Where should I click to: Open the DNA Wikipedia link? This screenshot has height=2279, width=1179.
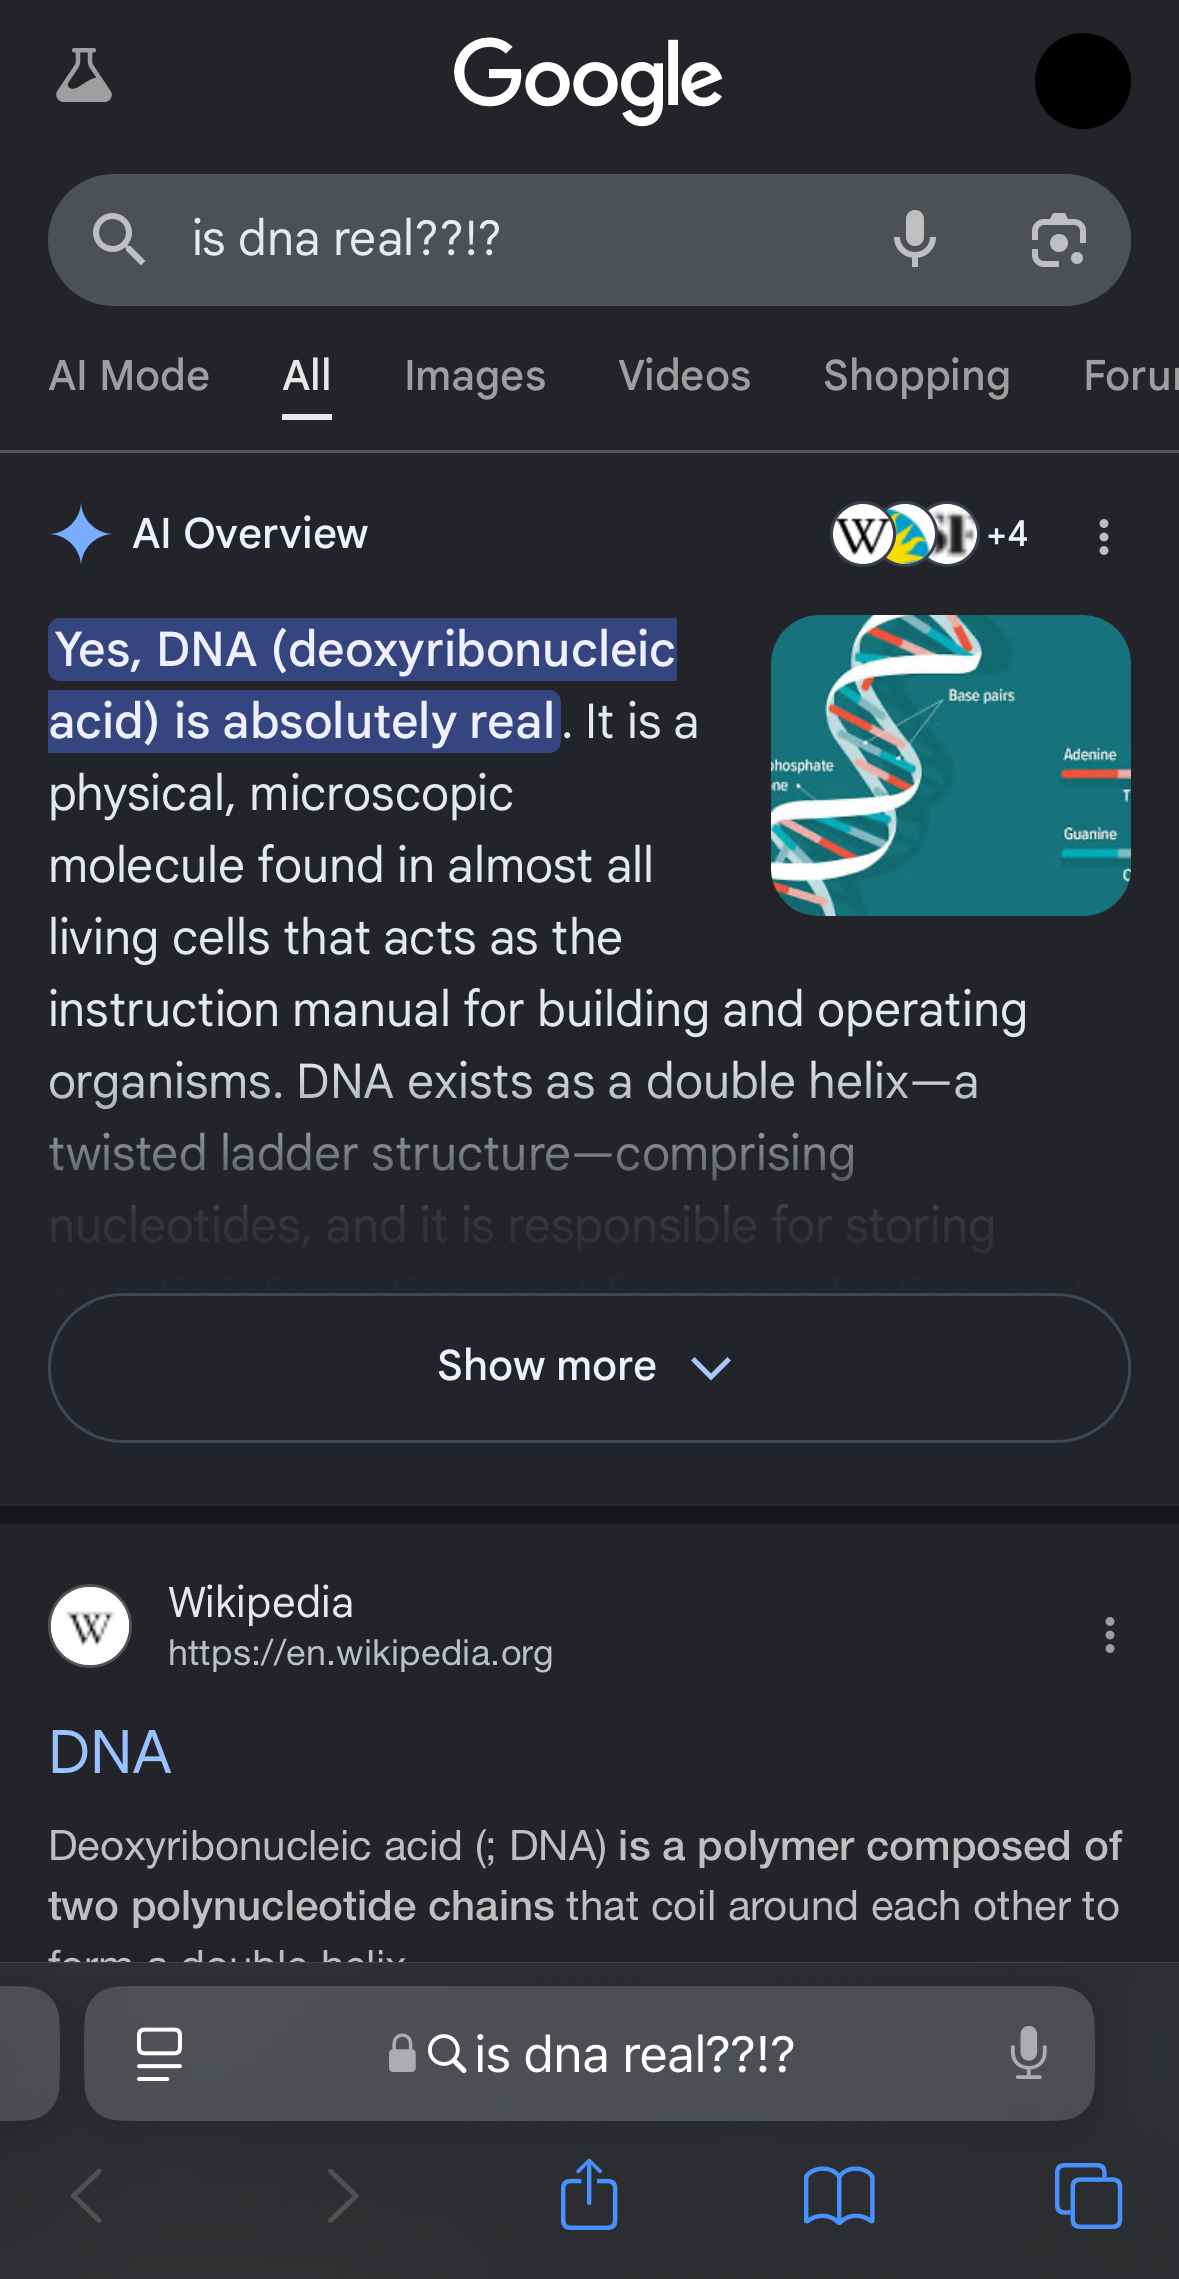(x=110, y=1752)
